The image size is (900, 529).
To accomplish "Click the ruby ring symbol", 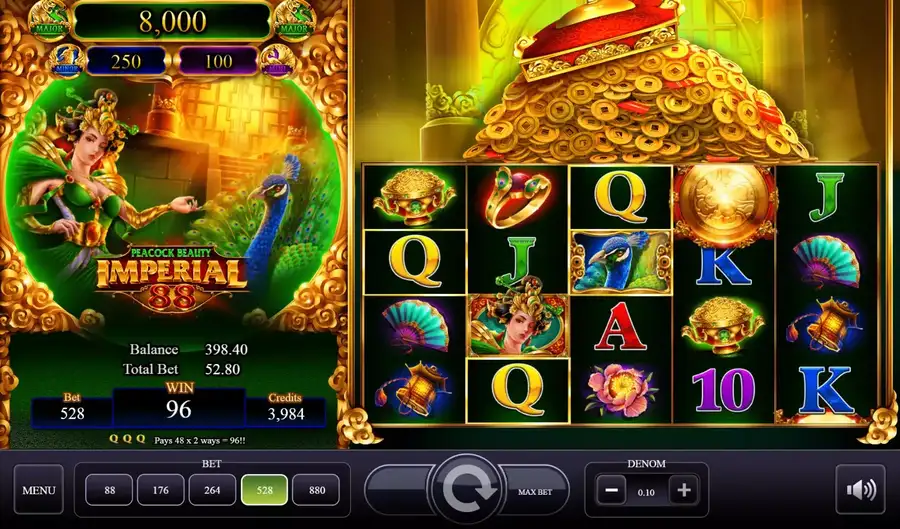I will click(518, 197).
